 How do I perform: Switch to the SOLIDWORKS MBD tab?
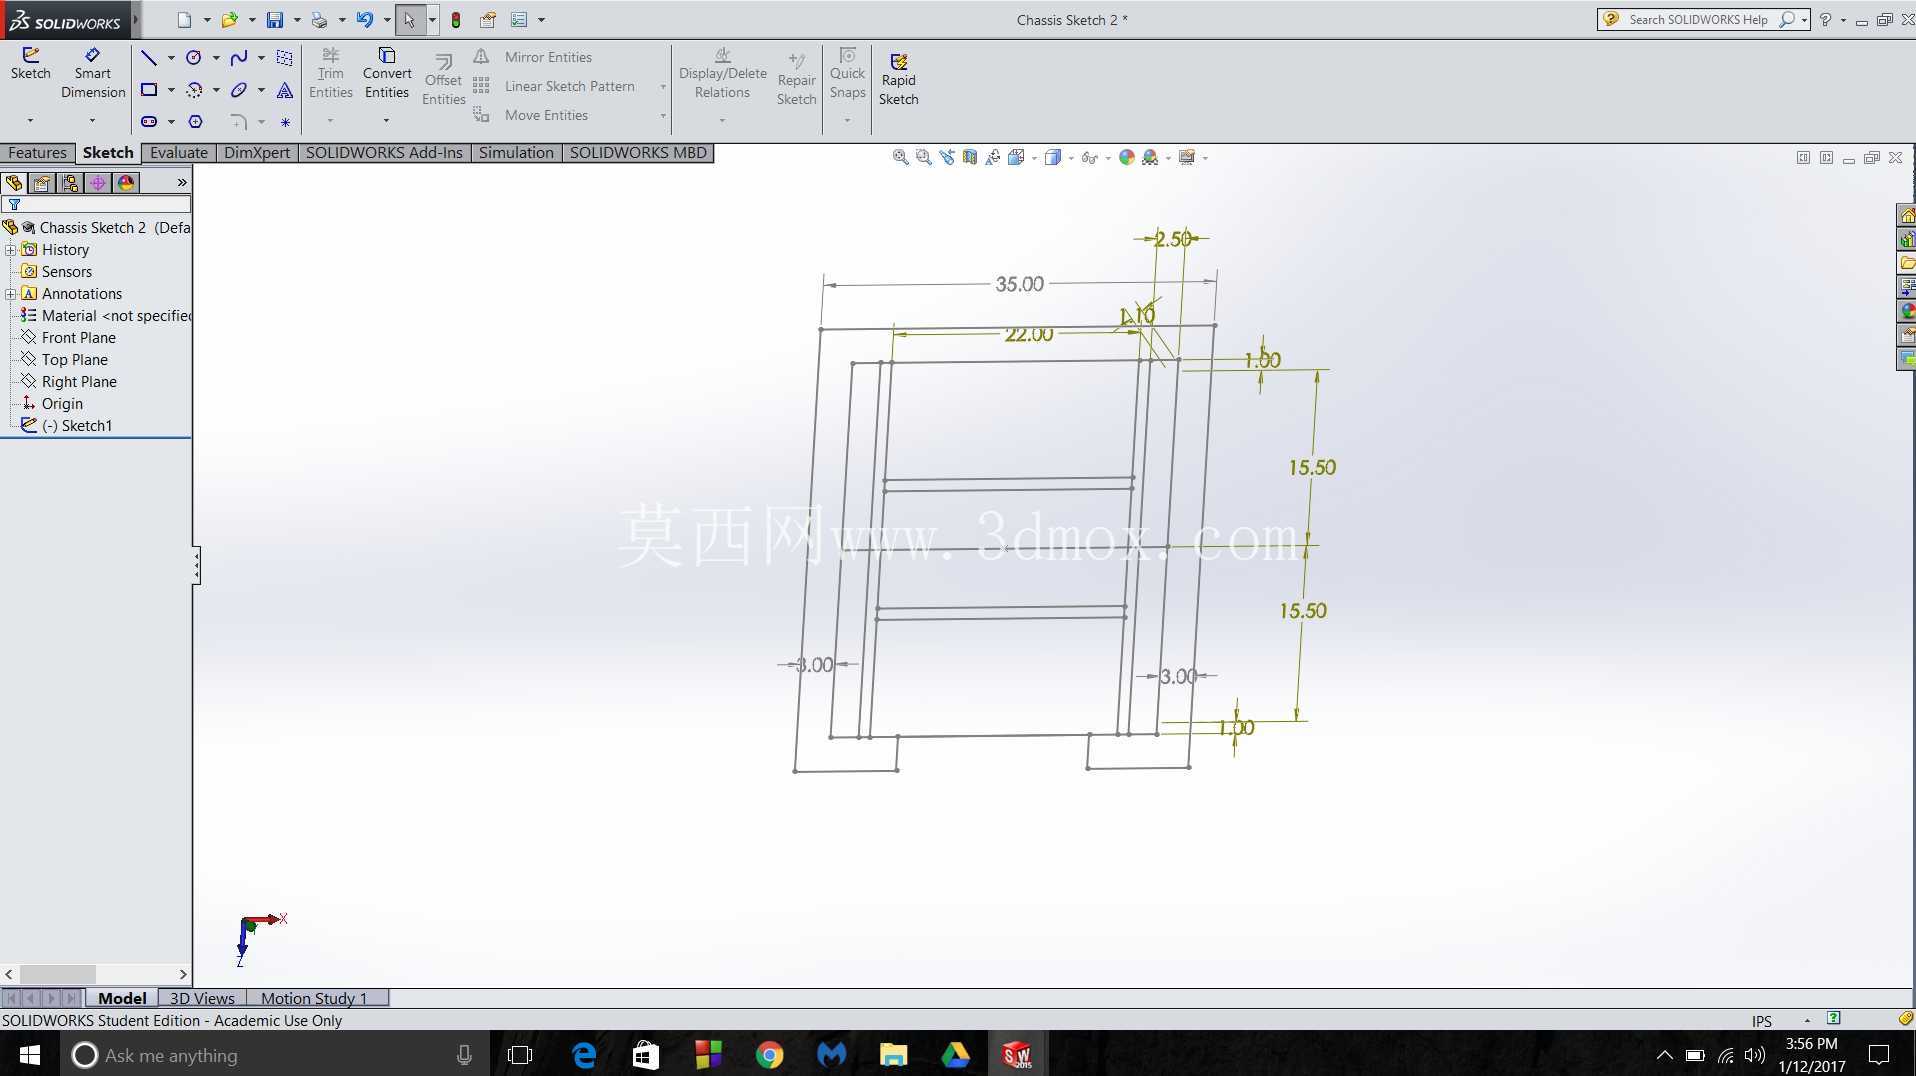638,153
